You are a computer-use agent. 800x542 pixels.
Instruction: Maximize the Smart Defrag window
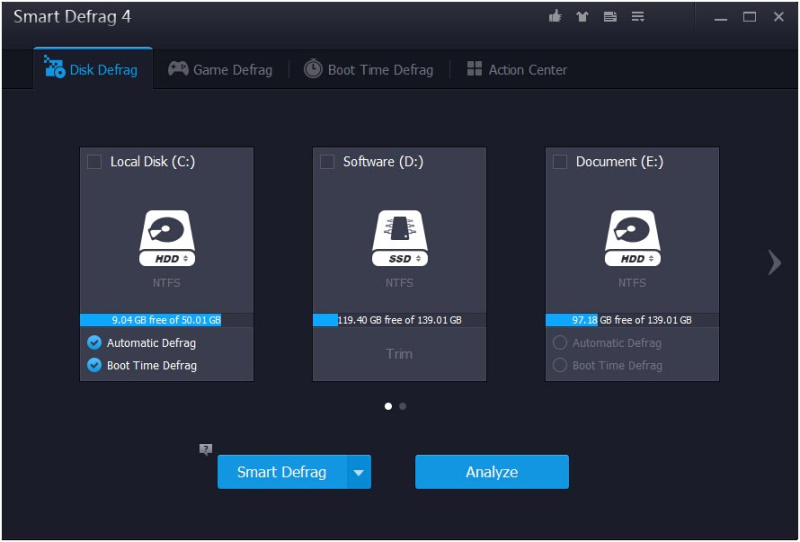pyautogui.click(x=749, y=17)
